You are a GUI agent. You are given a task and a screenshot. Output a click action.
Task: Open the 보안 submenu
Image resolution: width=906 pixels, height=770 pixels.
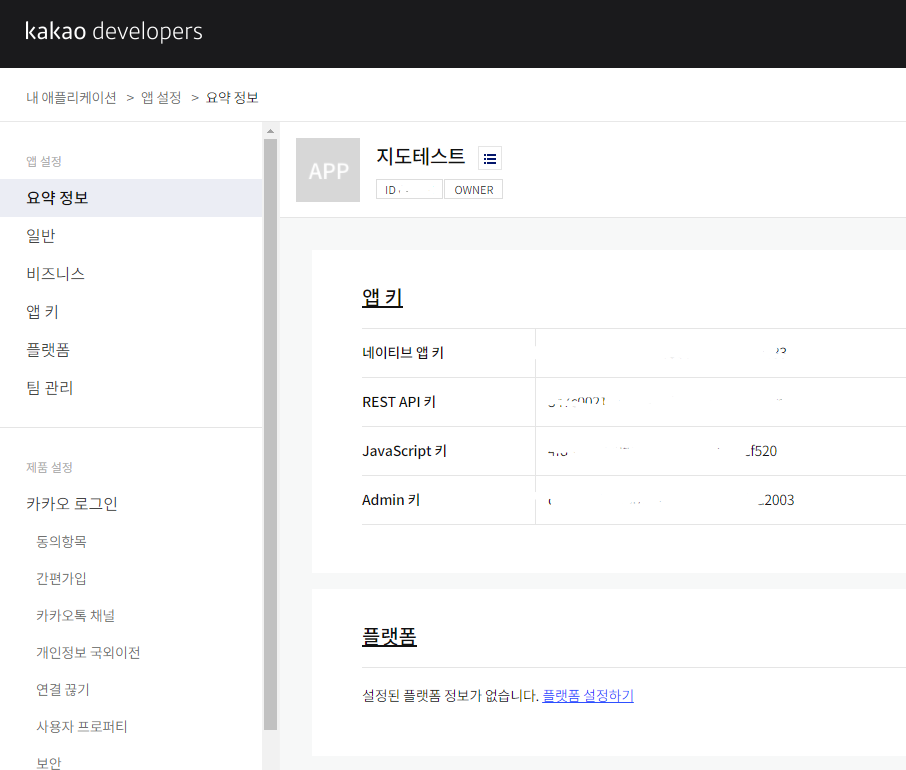49,763
